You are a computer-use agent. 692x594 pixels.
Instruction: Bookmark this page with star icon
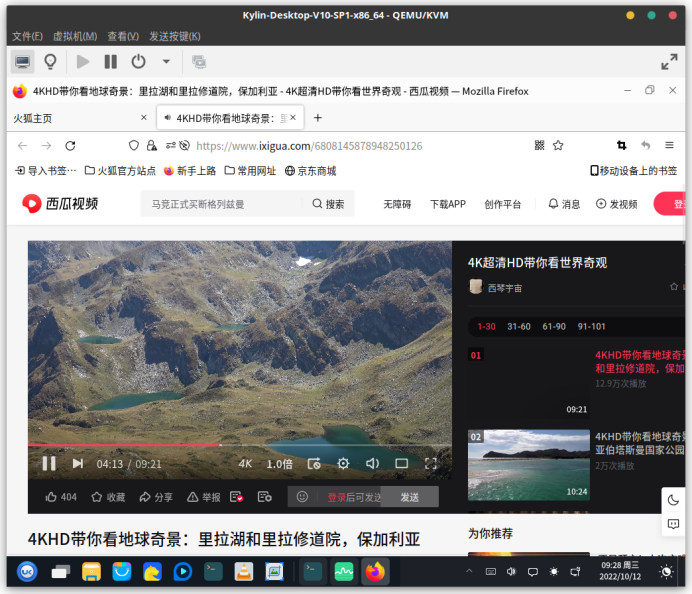[x=558, y=145]
